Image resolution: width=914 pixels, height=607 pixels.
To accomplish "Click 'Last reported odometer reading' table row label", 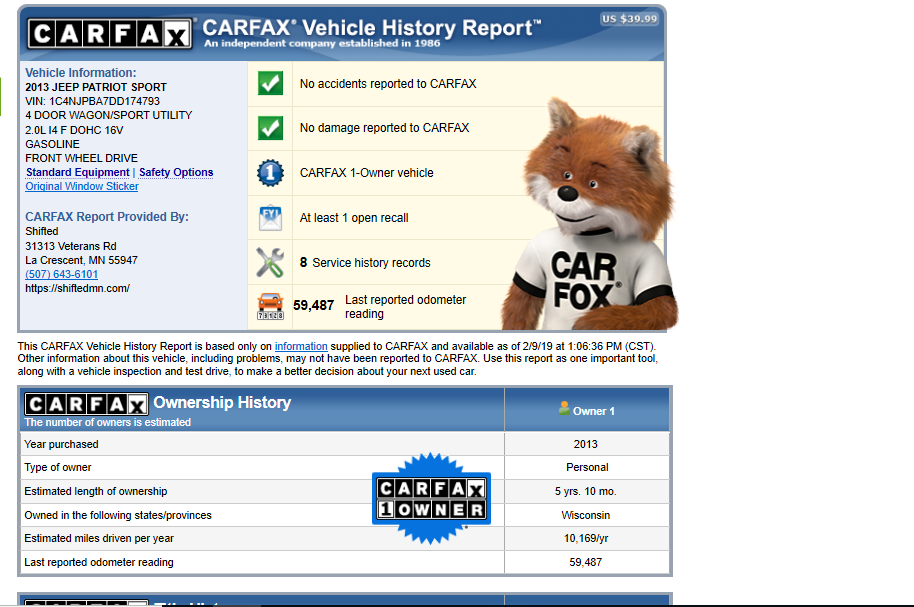I will (99, 563).
